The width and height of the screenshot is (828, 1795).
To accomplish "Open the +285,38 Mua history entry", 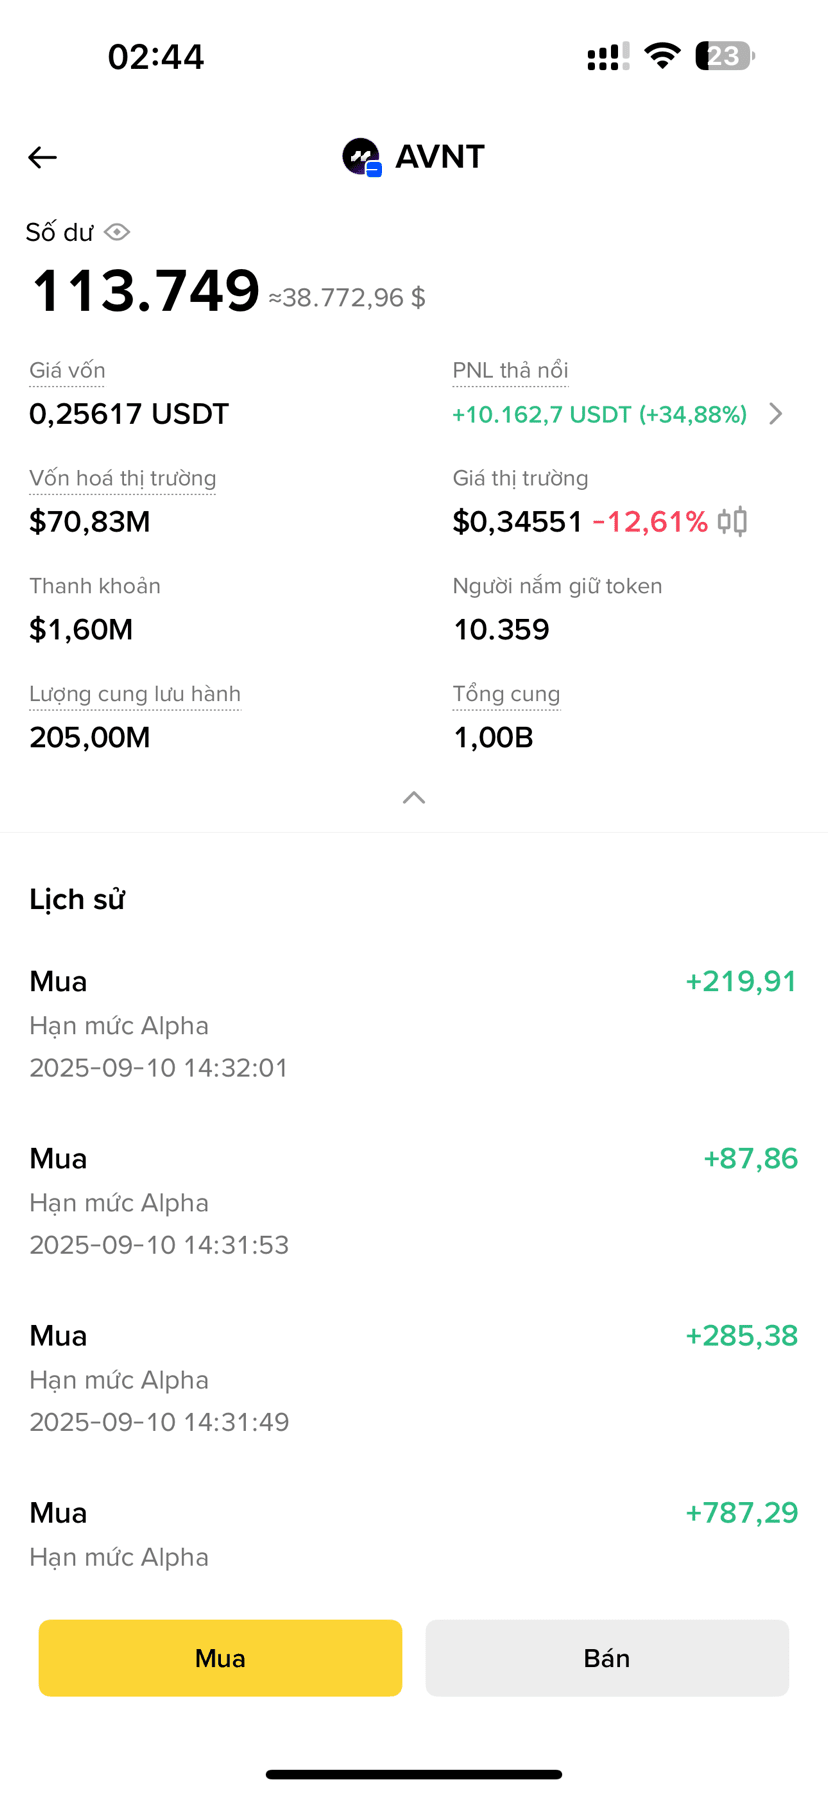I will click(x=414, y=1378).
